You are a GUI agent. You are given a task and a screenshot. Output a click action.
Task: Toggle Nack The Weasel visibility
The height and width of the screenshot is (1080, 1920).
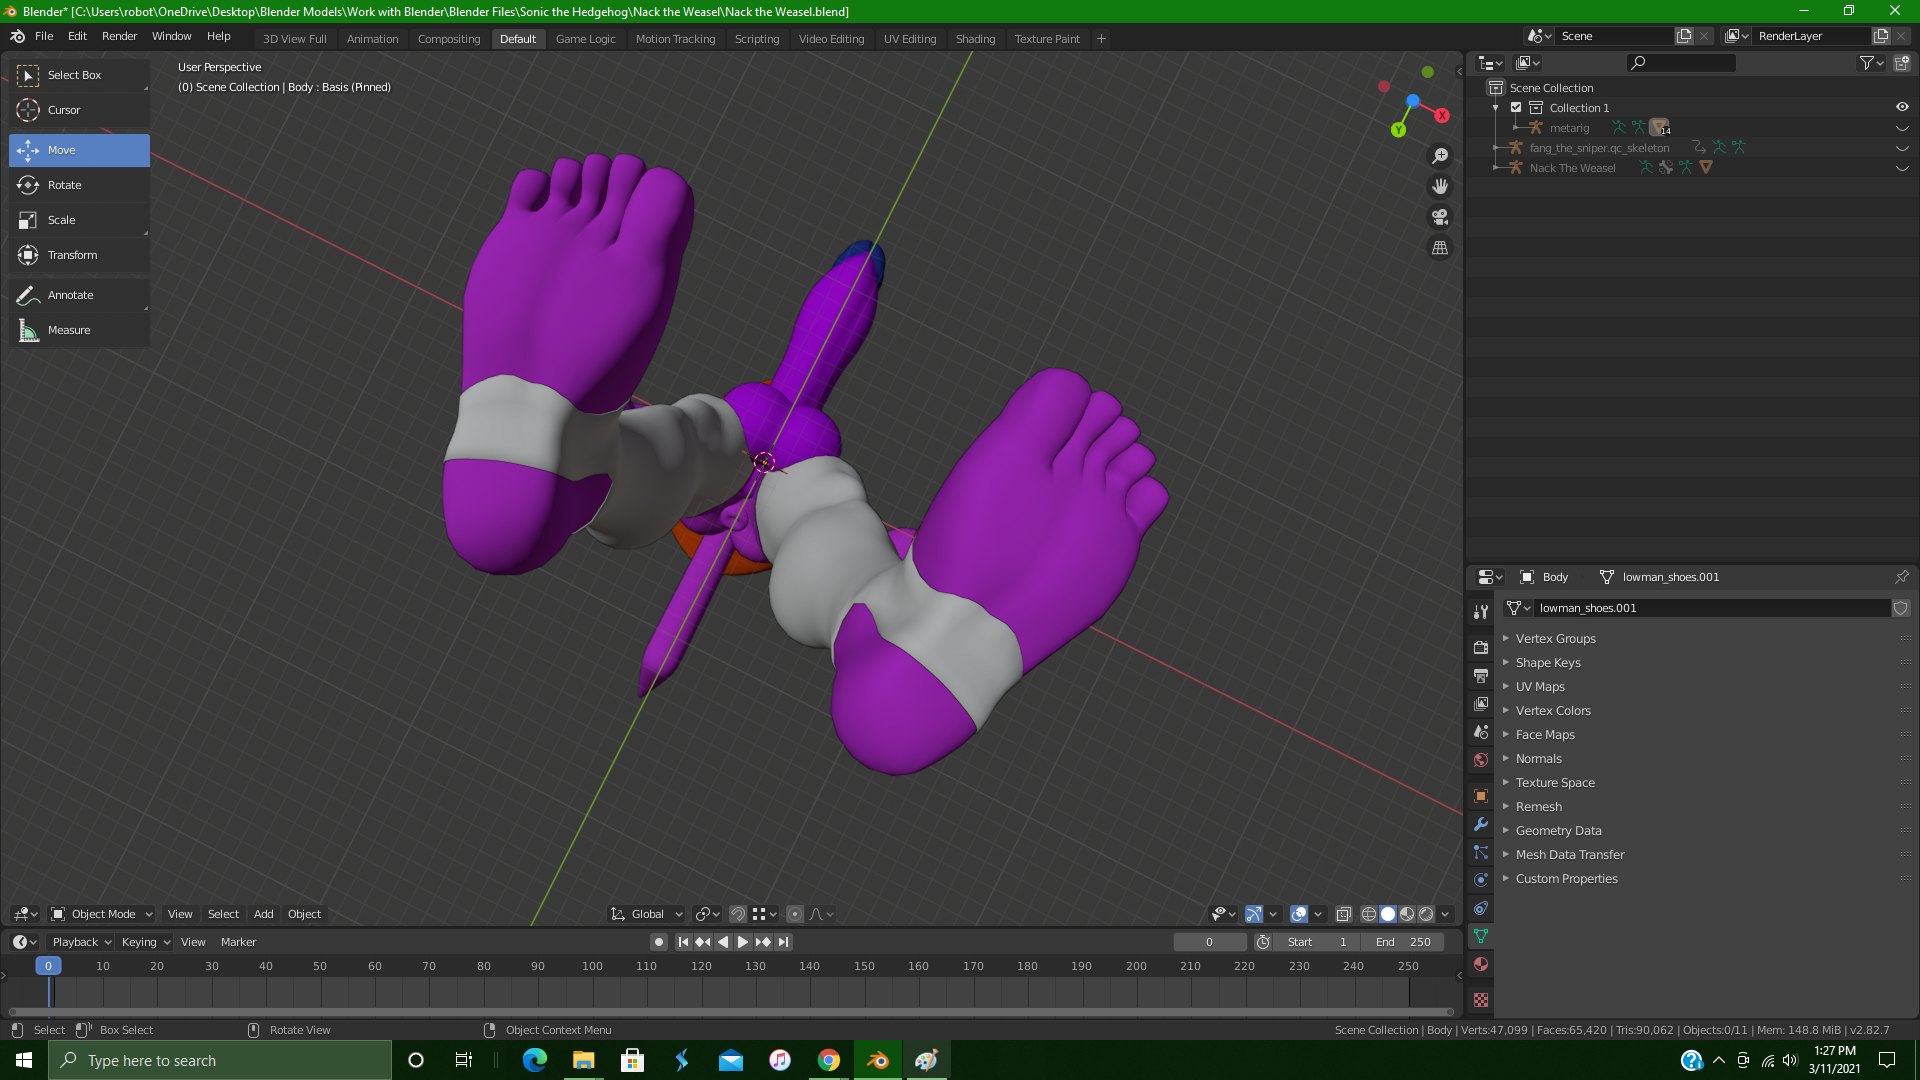1902,168
